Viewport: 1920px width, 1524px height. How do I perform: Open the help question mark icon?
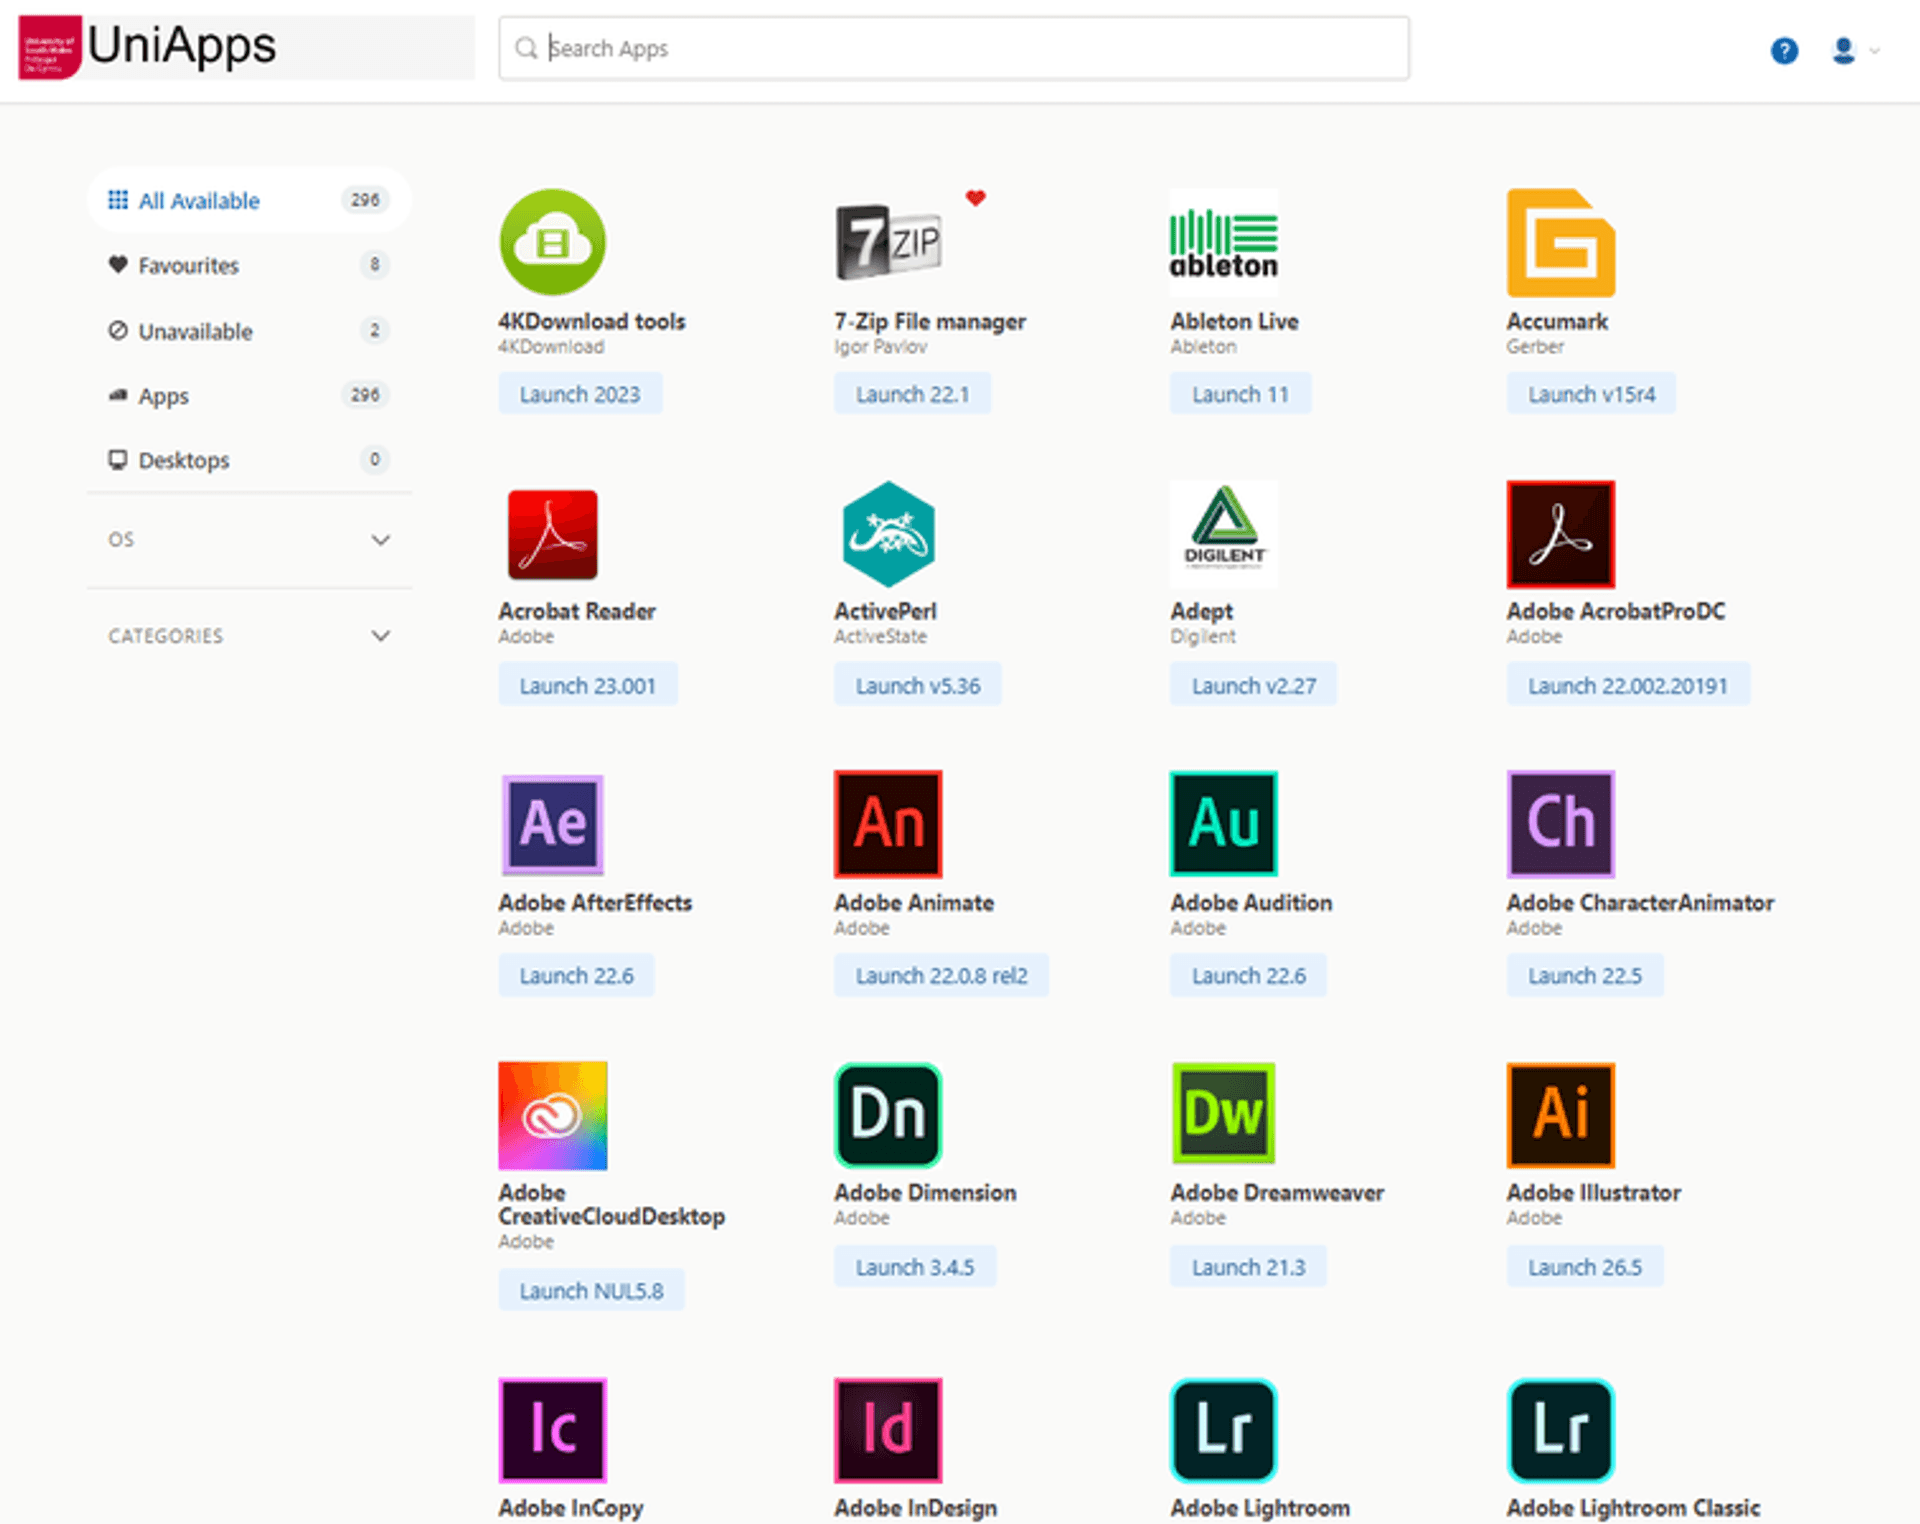[x=1784, y=50]
